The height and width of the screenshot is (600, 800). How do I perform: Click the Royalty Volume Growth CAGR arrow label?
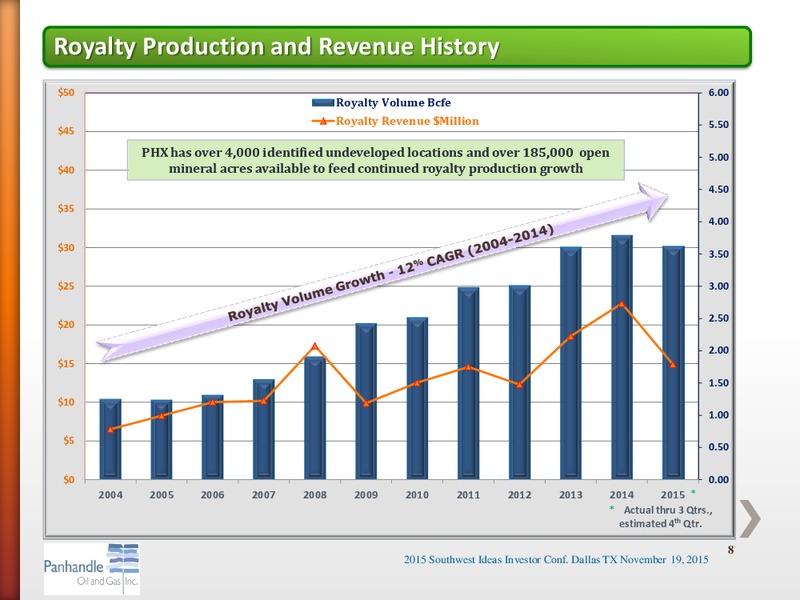click(x=391, y=273)
